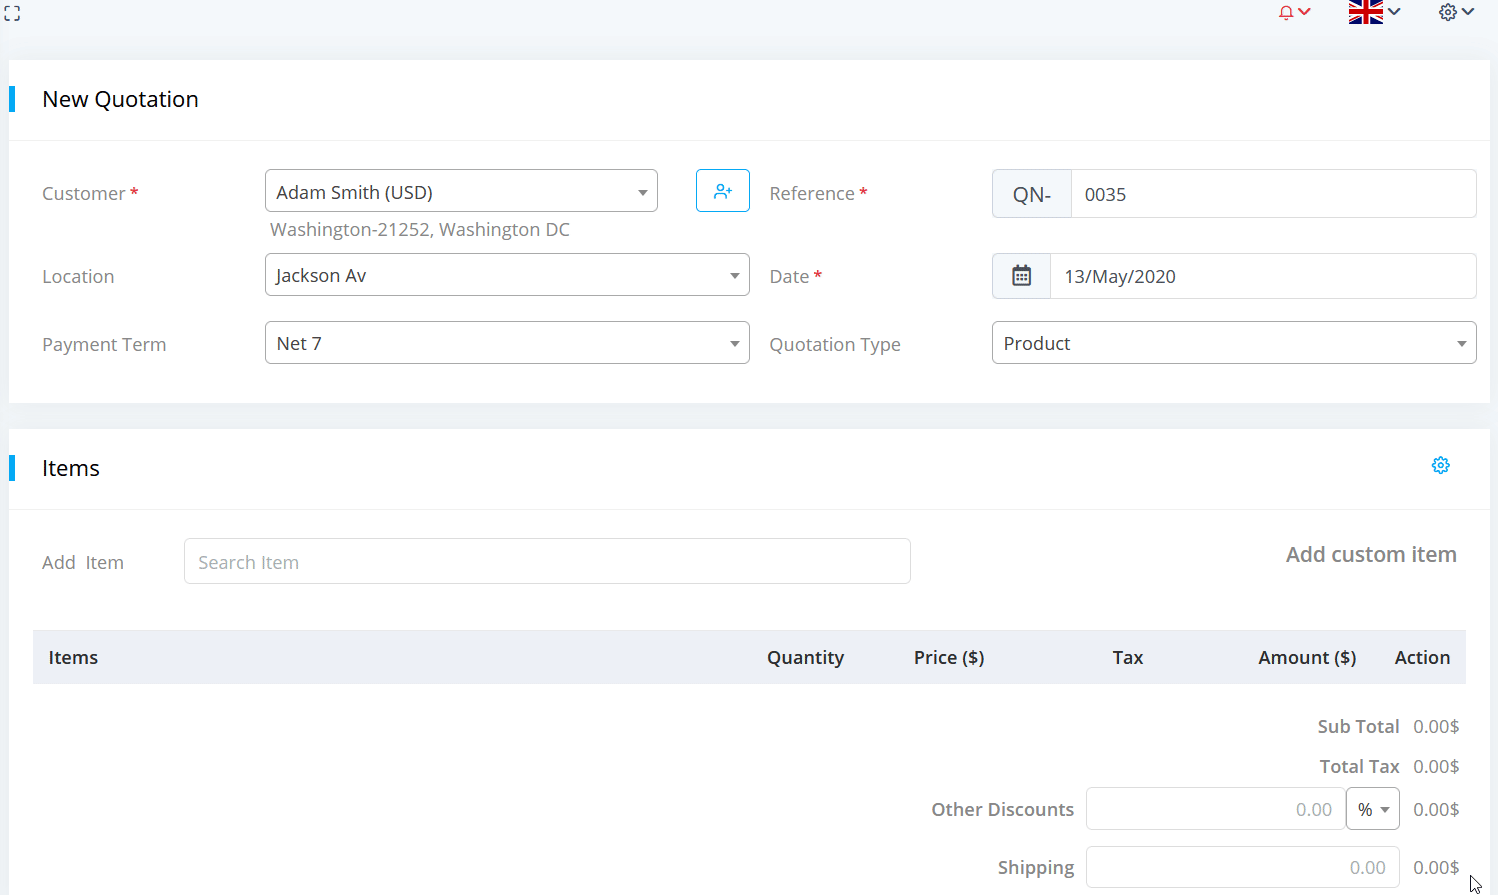Image resolution: width=1498 pixels, height=895 pixels.
Task: Click the Date input field
Action: pos(1262,276)
